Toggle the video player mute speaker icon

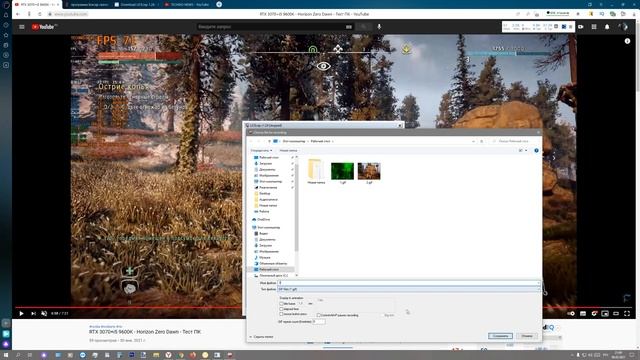click(44, 313)
